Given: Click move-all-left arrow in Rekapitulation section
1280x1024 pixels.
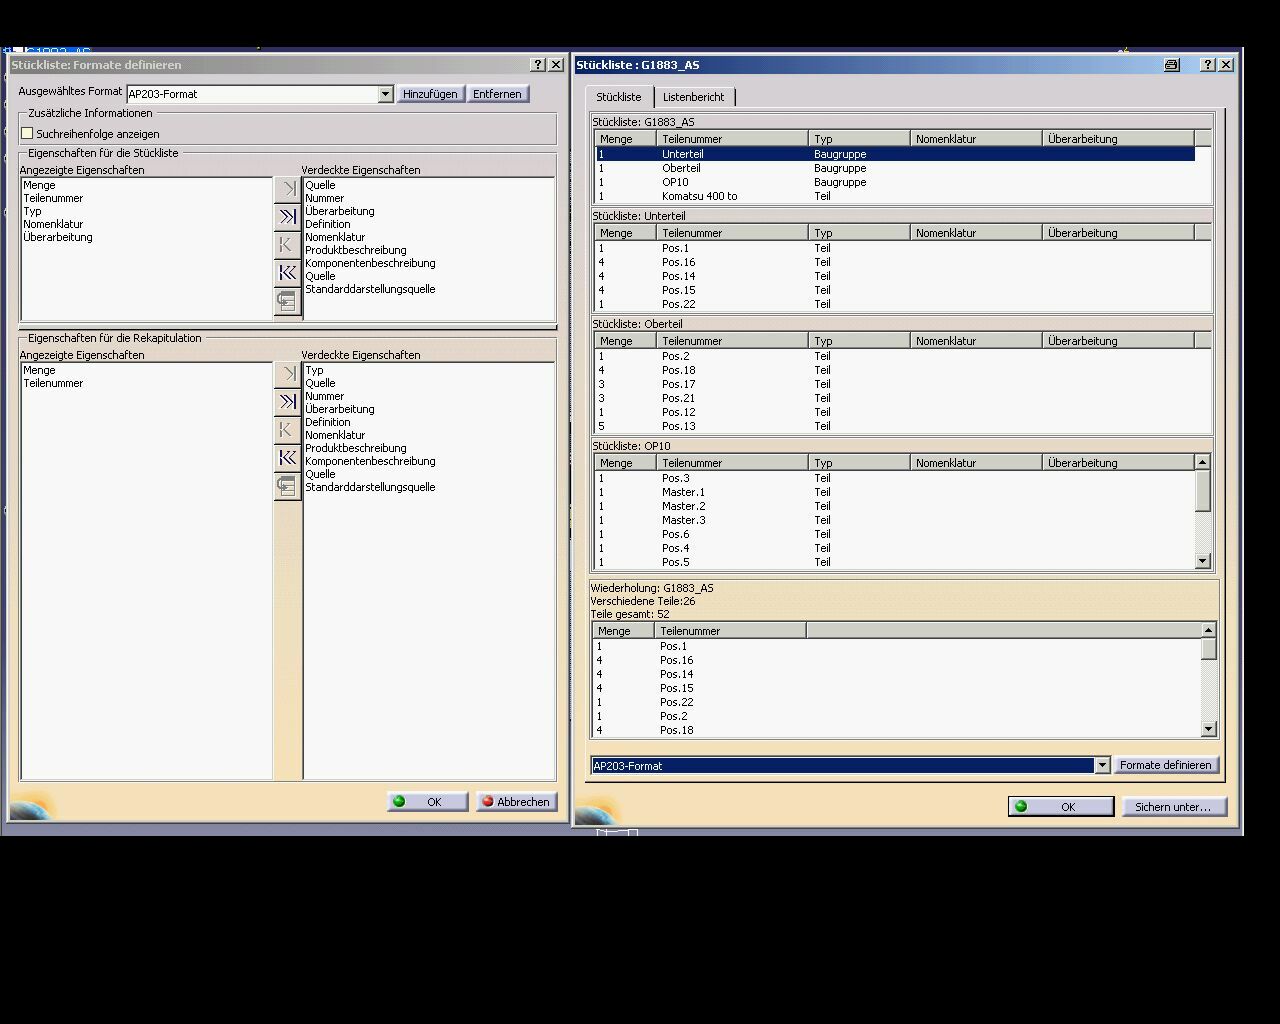Looking at the screenshot, I should tap(287, 457).
